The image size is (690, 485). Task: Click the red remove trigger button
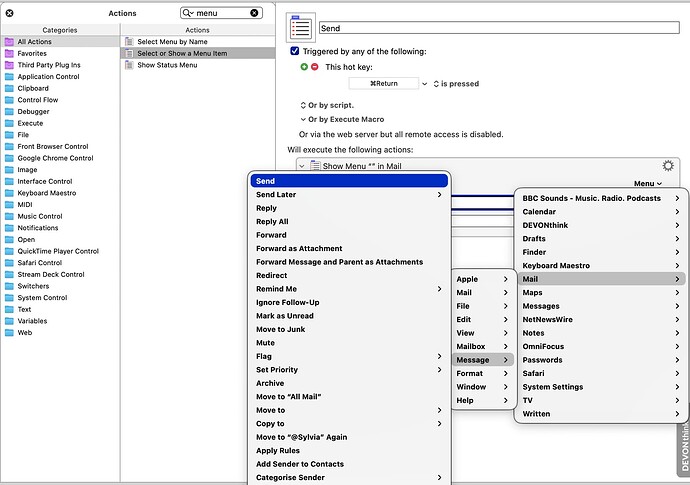tap(315, 67)
